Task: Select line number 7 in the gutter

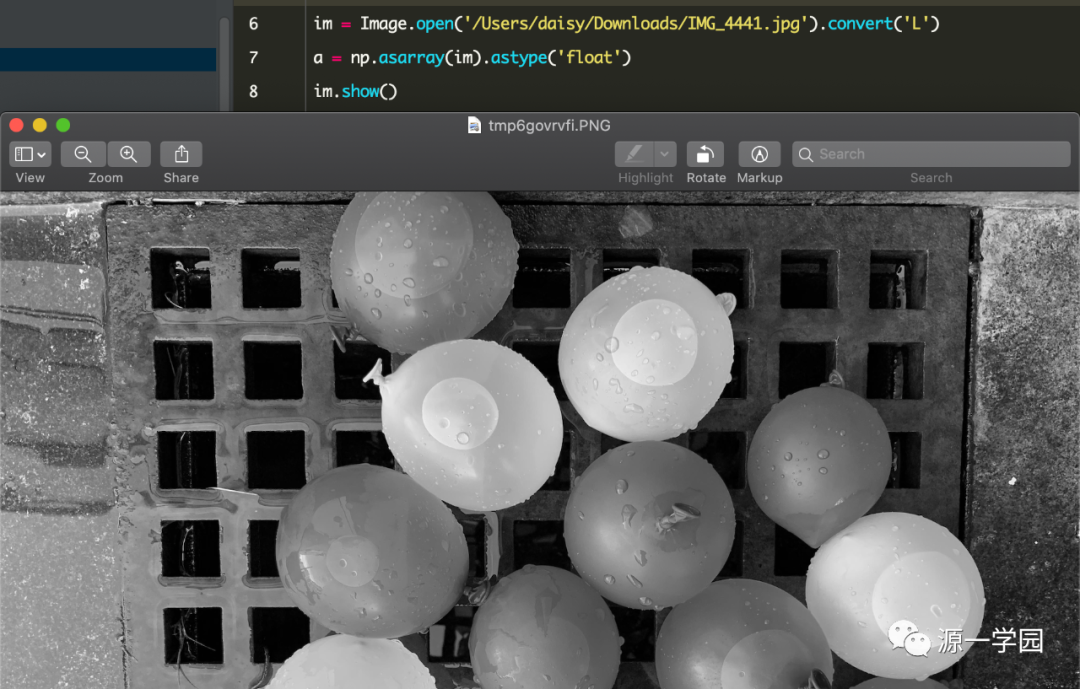Action: point(253,58)
